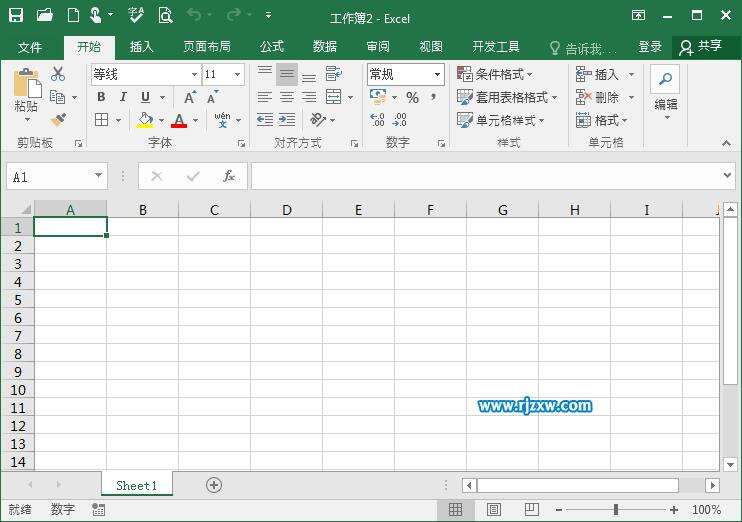
Task: Run spelling check from quick access toolbar
Action: point(136,15)
